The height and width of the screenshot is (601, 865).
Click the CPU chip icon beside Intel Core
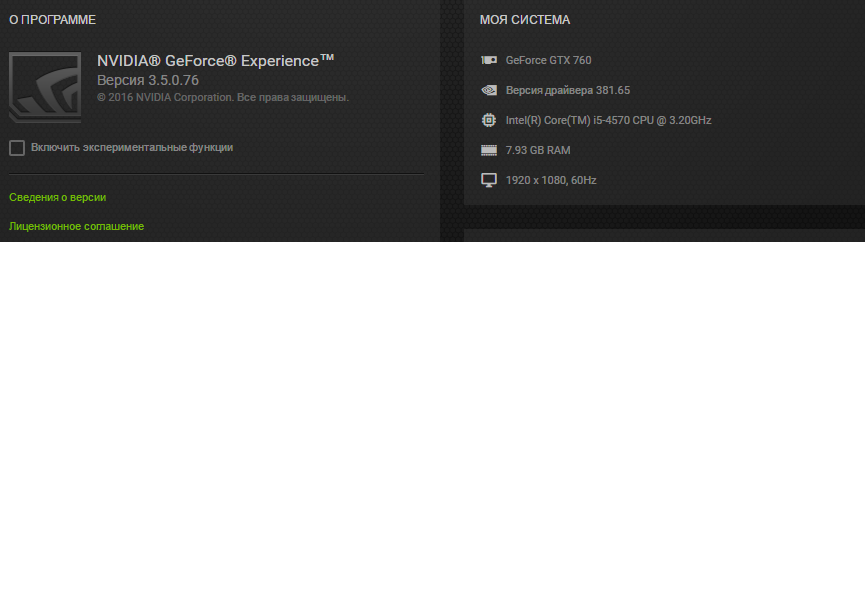[x=489, y=120]
